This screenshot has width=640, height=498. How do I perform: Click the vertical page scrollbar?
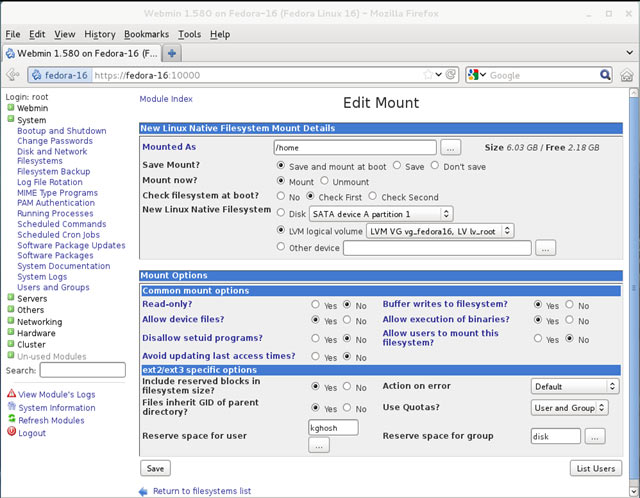[x=633, y=287]
